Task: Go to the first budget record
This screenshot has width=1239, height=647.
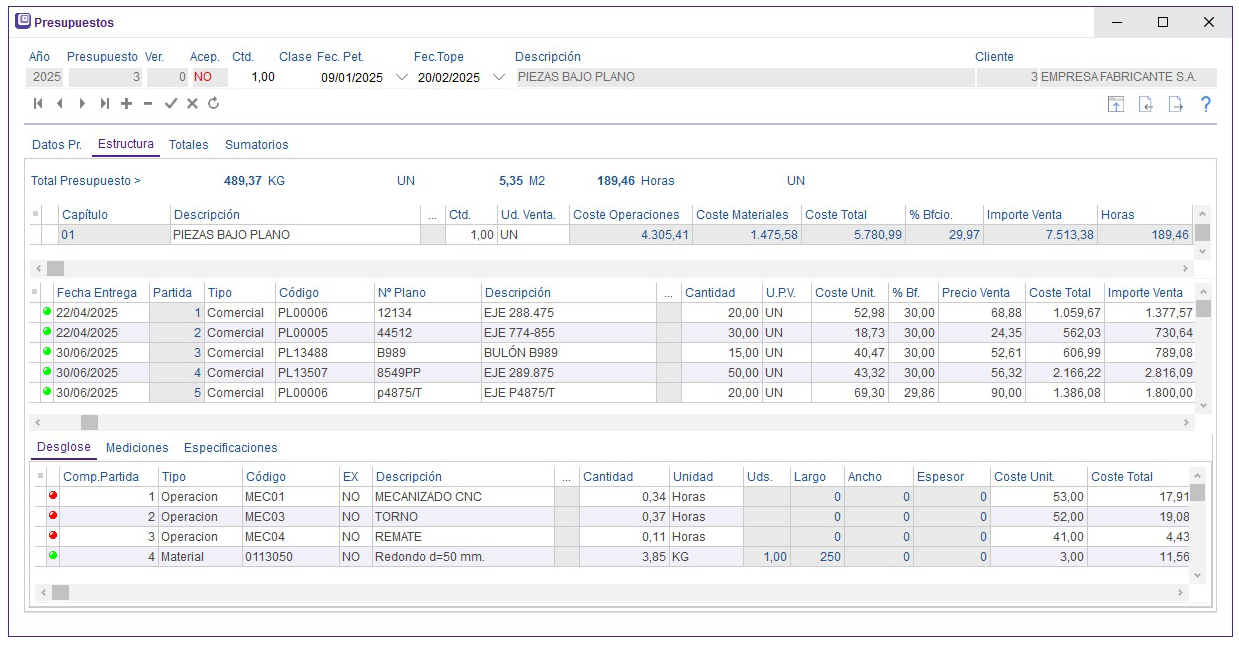Action: (38, 104)
